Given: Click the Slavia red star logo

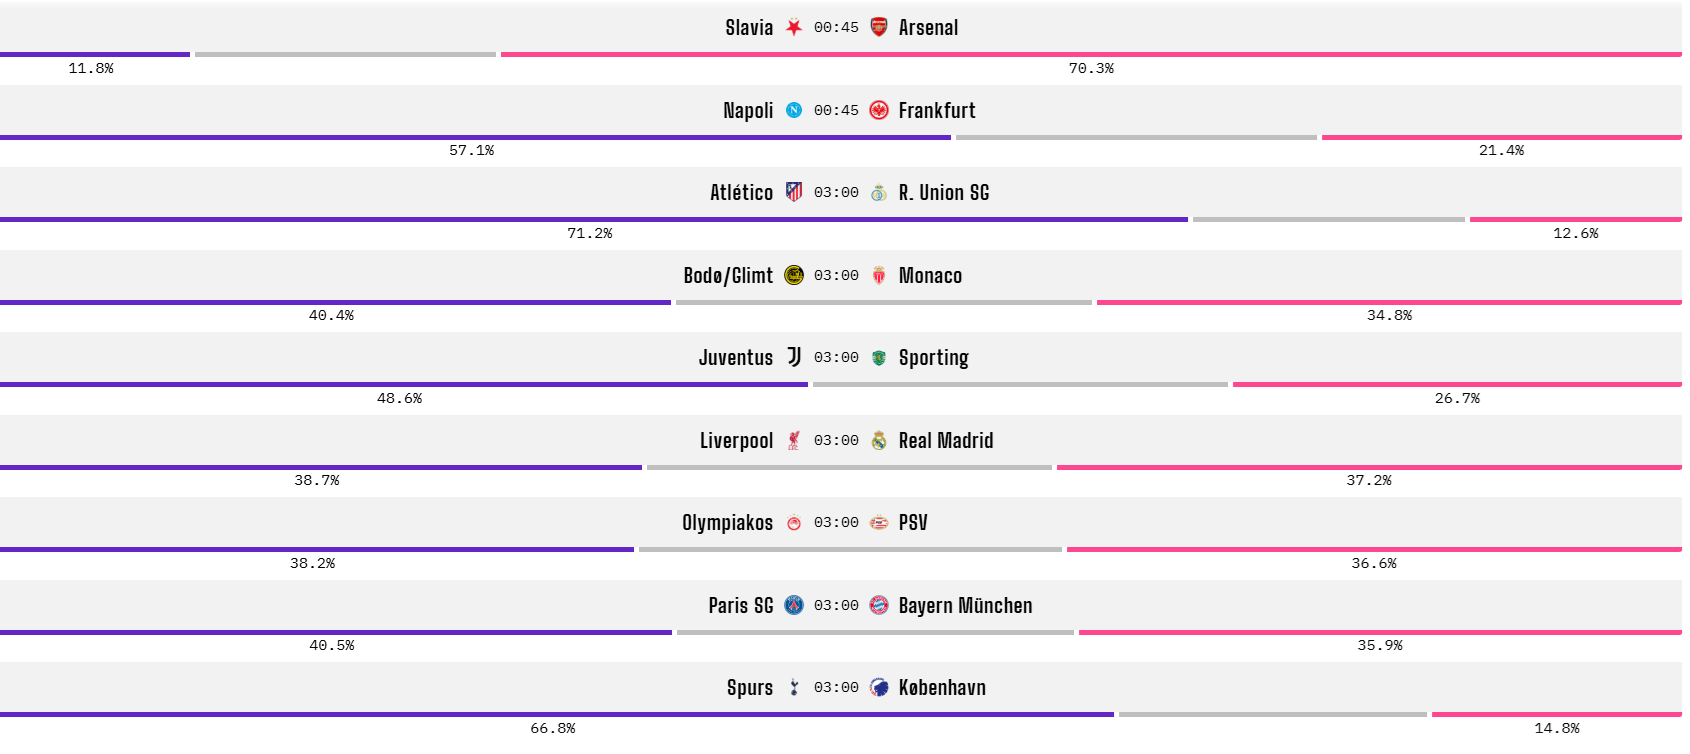Looking at the screenshot, I should pos(794,27).
